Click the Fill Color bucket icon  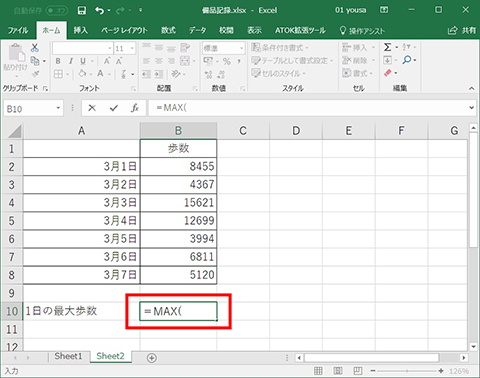click(x=82, y=73)
